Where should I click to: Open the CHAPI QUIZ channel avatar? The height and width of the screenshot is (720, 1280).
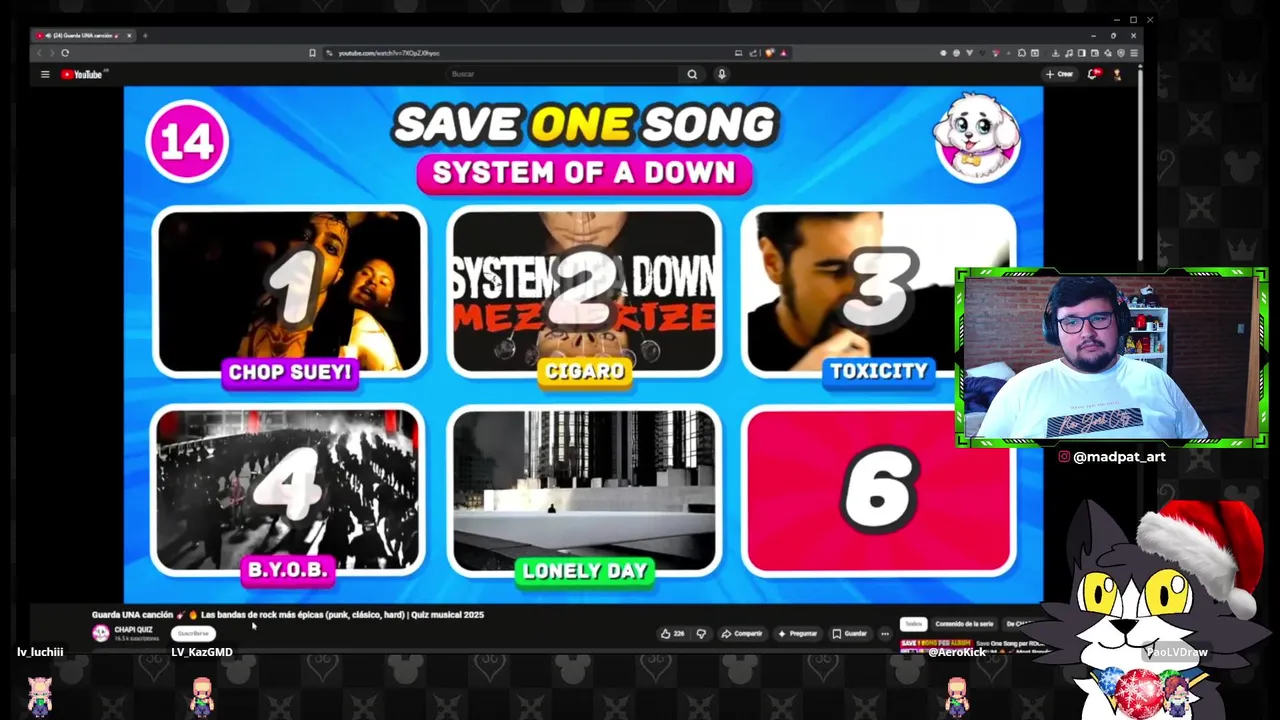click(x=101, y=633)
